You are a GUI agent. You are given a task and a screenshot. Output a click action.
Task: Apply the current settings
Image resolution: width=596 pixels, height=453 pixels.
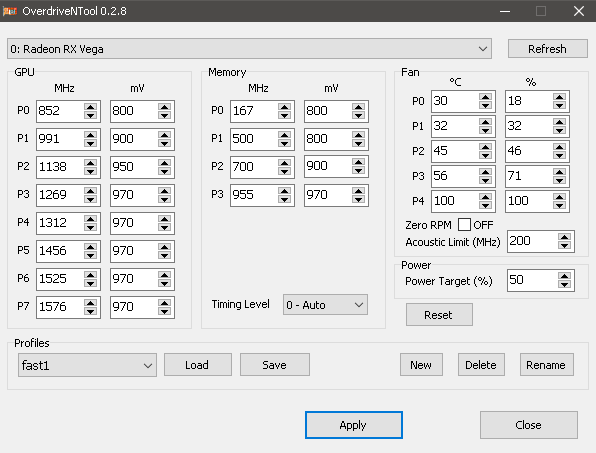pyautogui.click(x=353, y=425)
